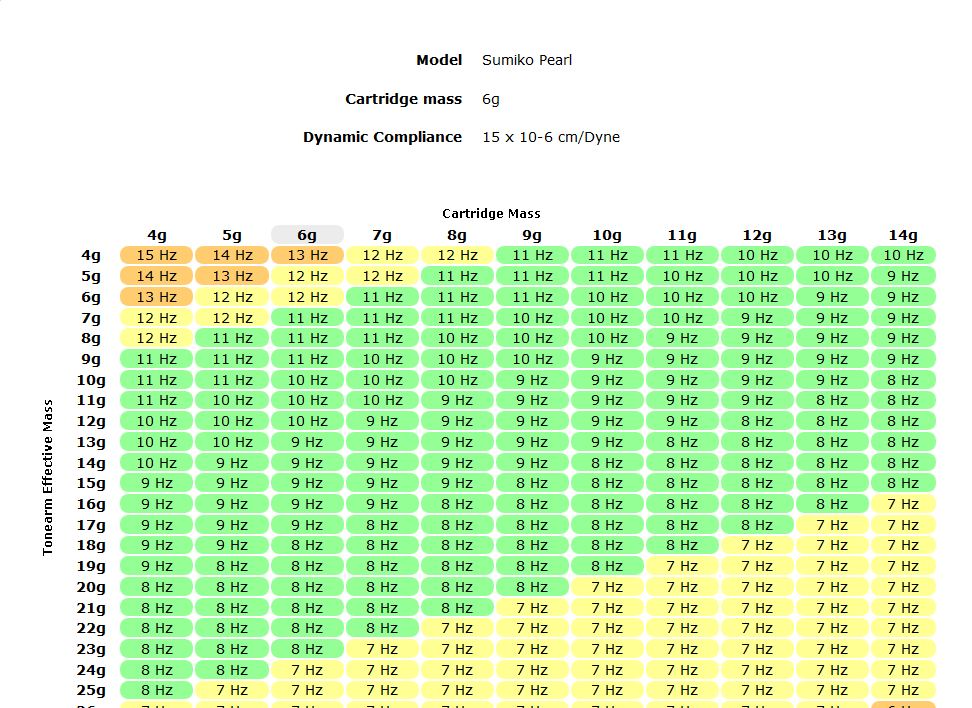Select the 10g tonearm effective mass row label

91,380
